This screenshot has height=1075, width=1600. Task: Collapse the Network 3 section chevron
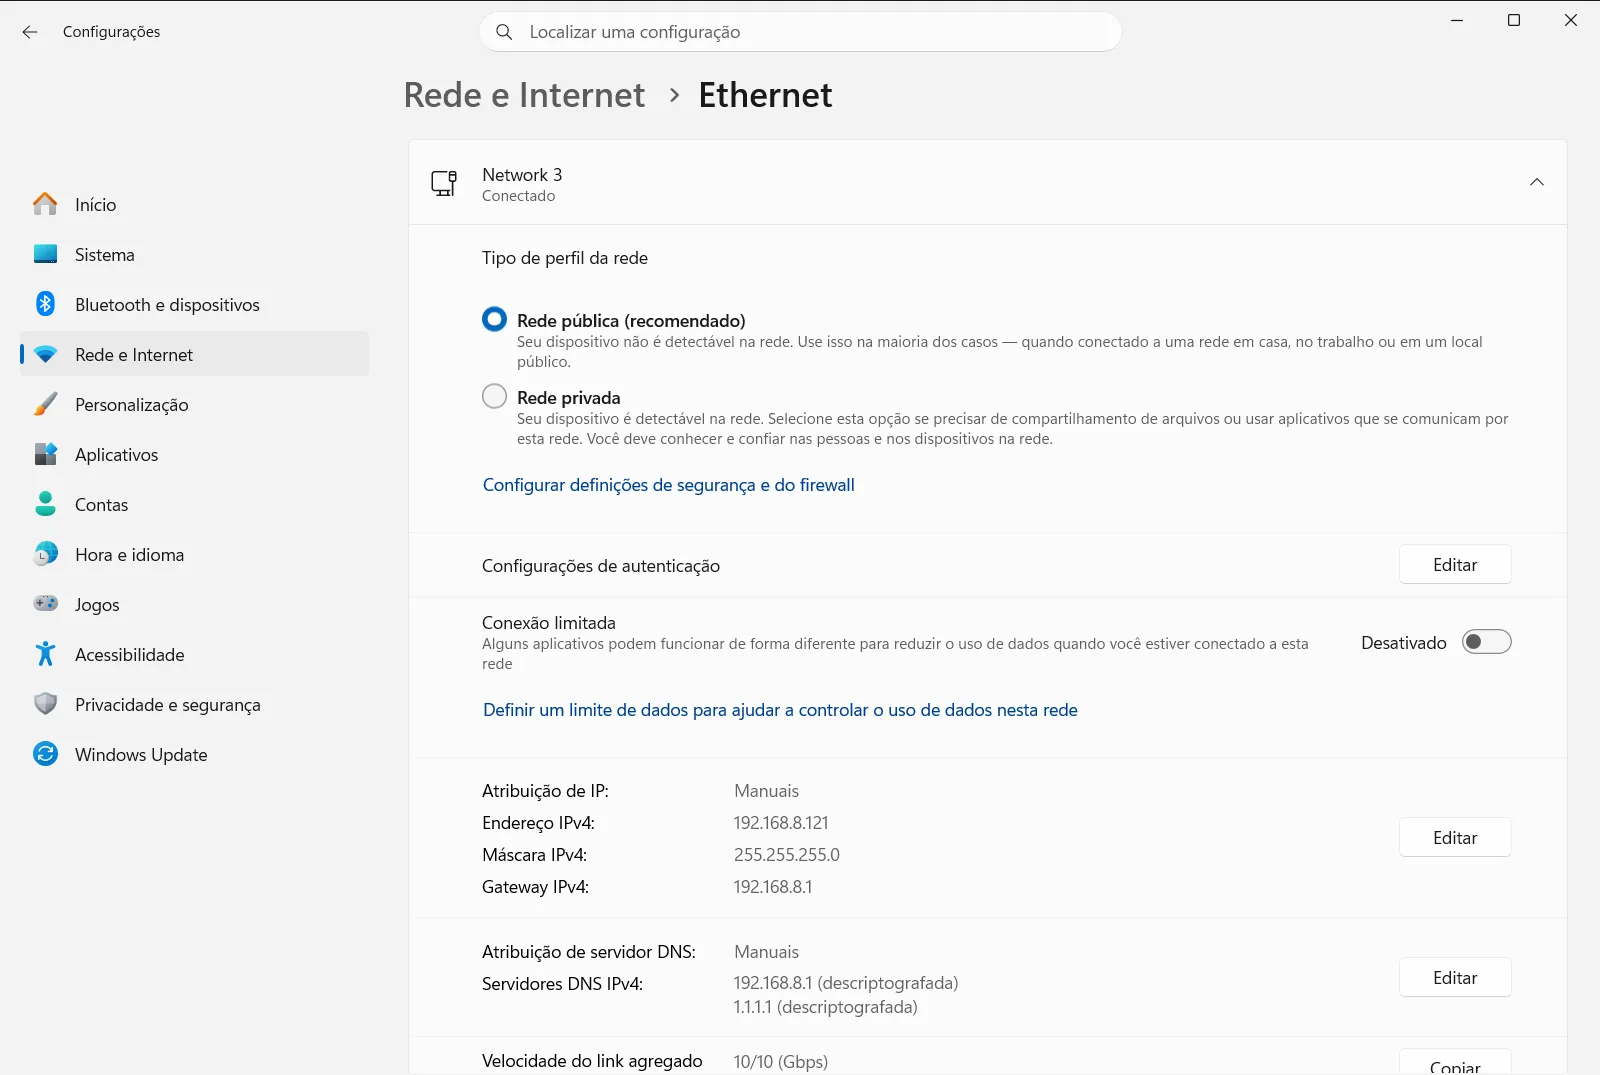tap(1537, 182)
